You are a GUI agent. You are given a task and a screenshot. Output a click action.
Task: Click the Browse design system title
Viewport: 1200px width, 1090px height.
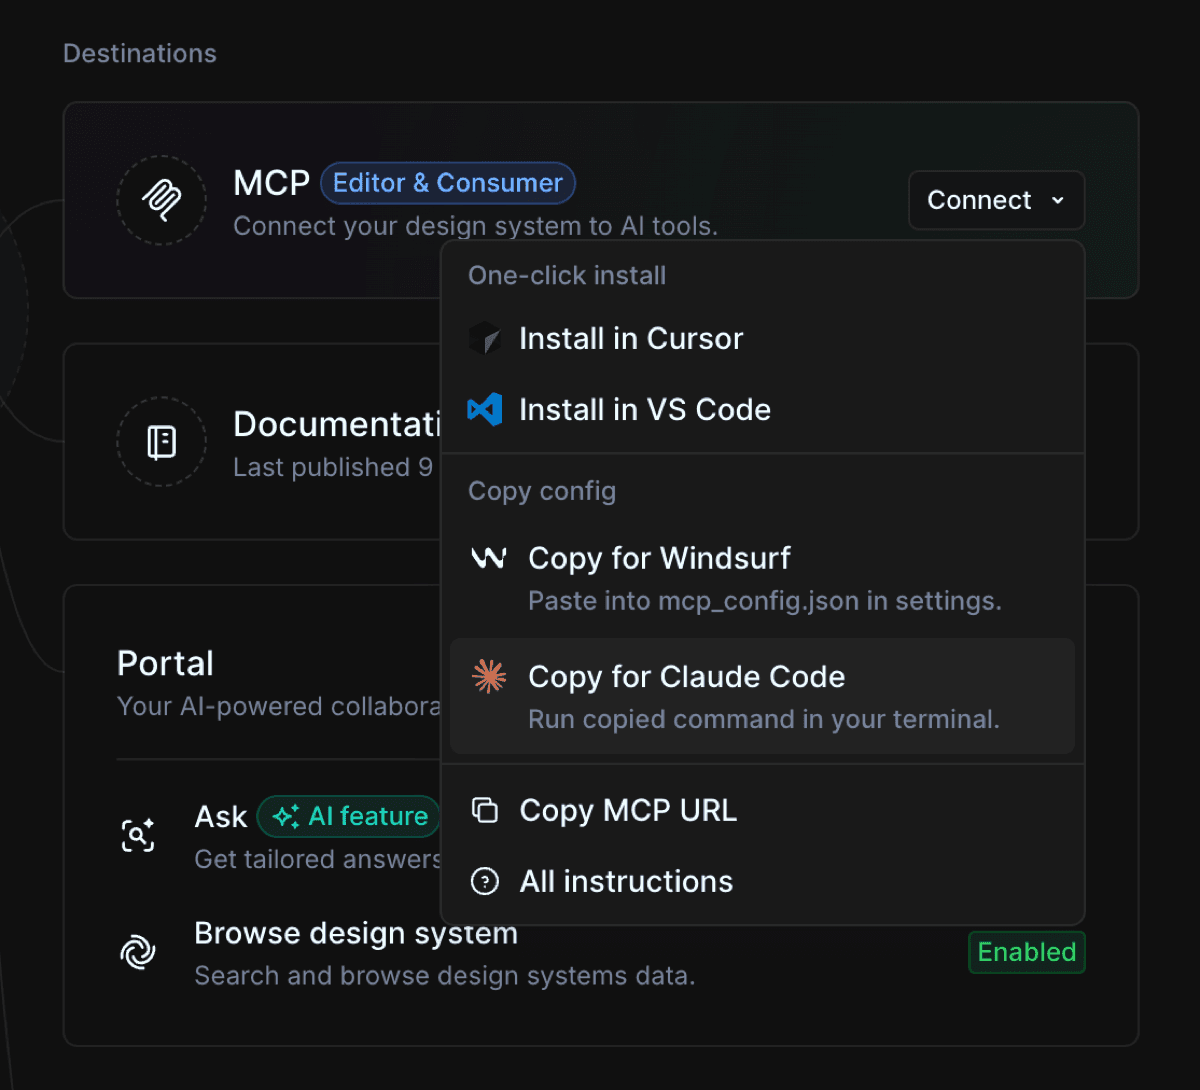point(356,933)
